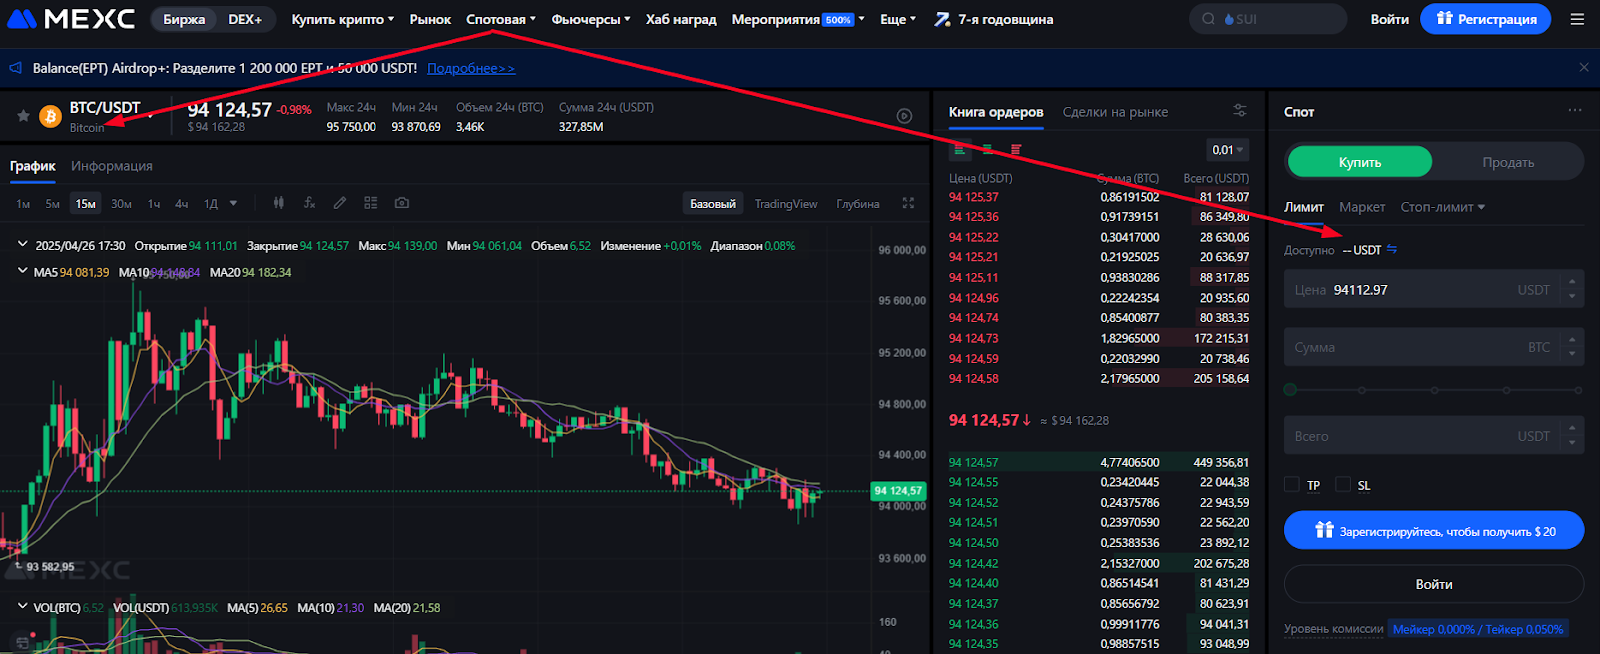This screenshot has height=654, width=1600.
Task: Switch to Купить buy mode
Action: point(1360,162)
